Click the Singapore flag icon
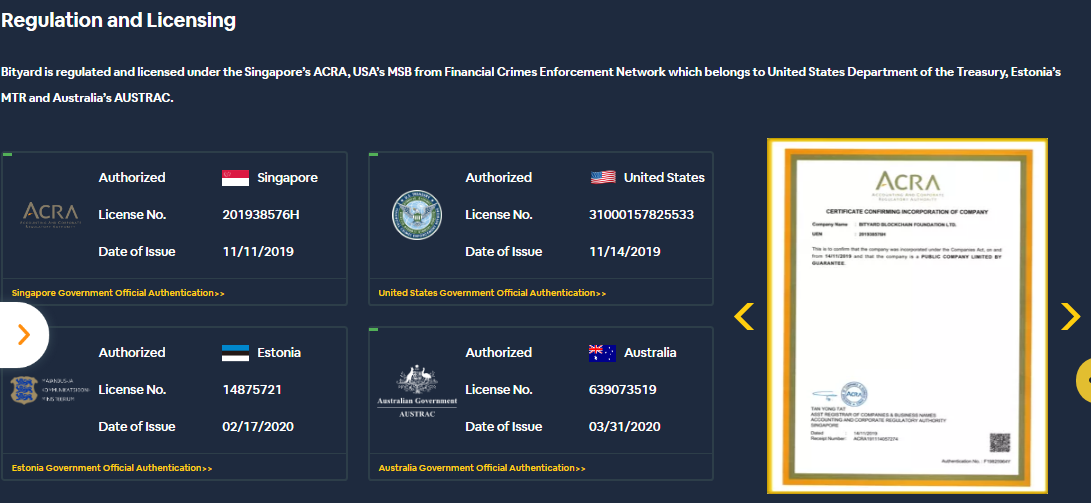This screenshot has height=503, width=1091. point(235,178)
